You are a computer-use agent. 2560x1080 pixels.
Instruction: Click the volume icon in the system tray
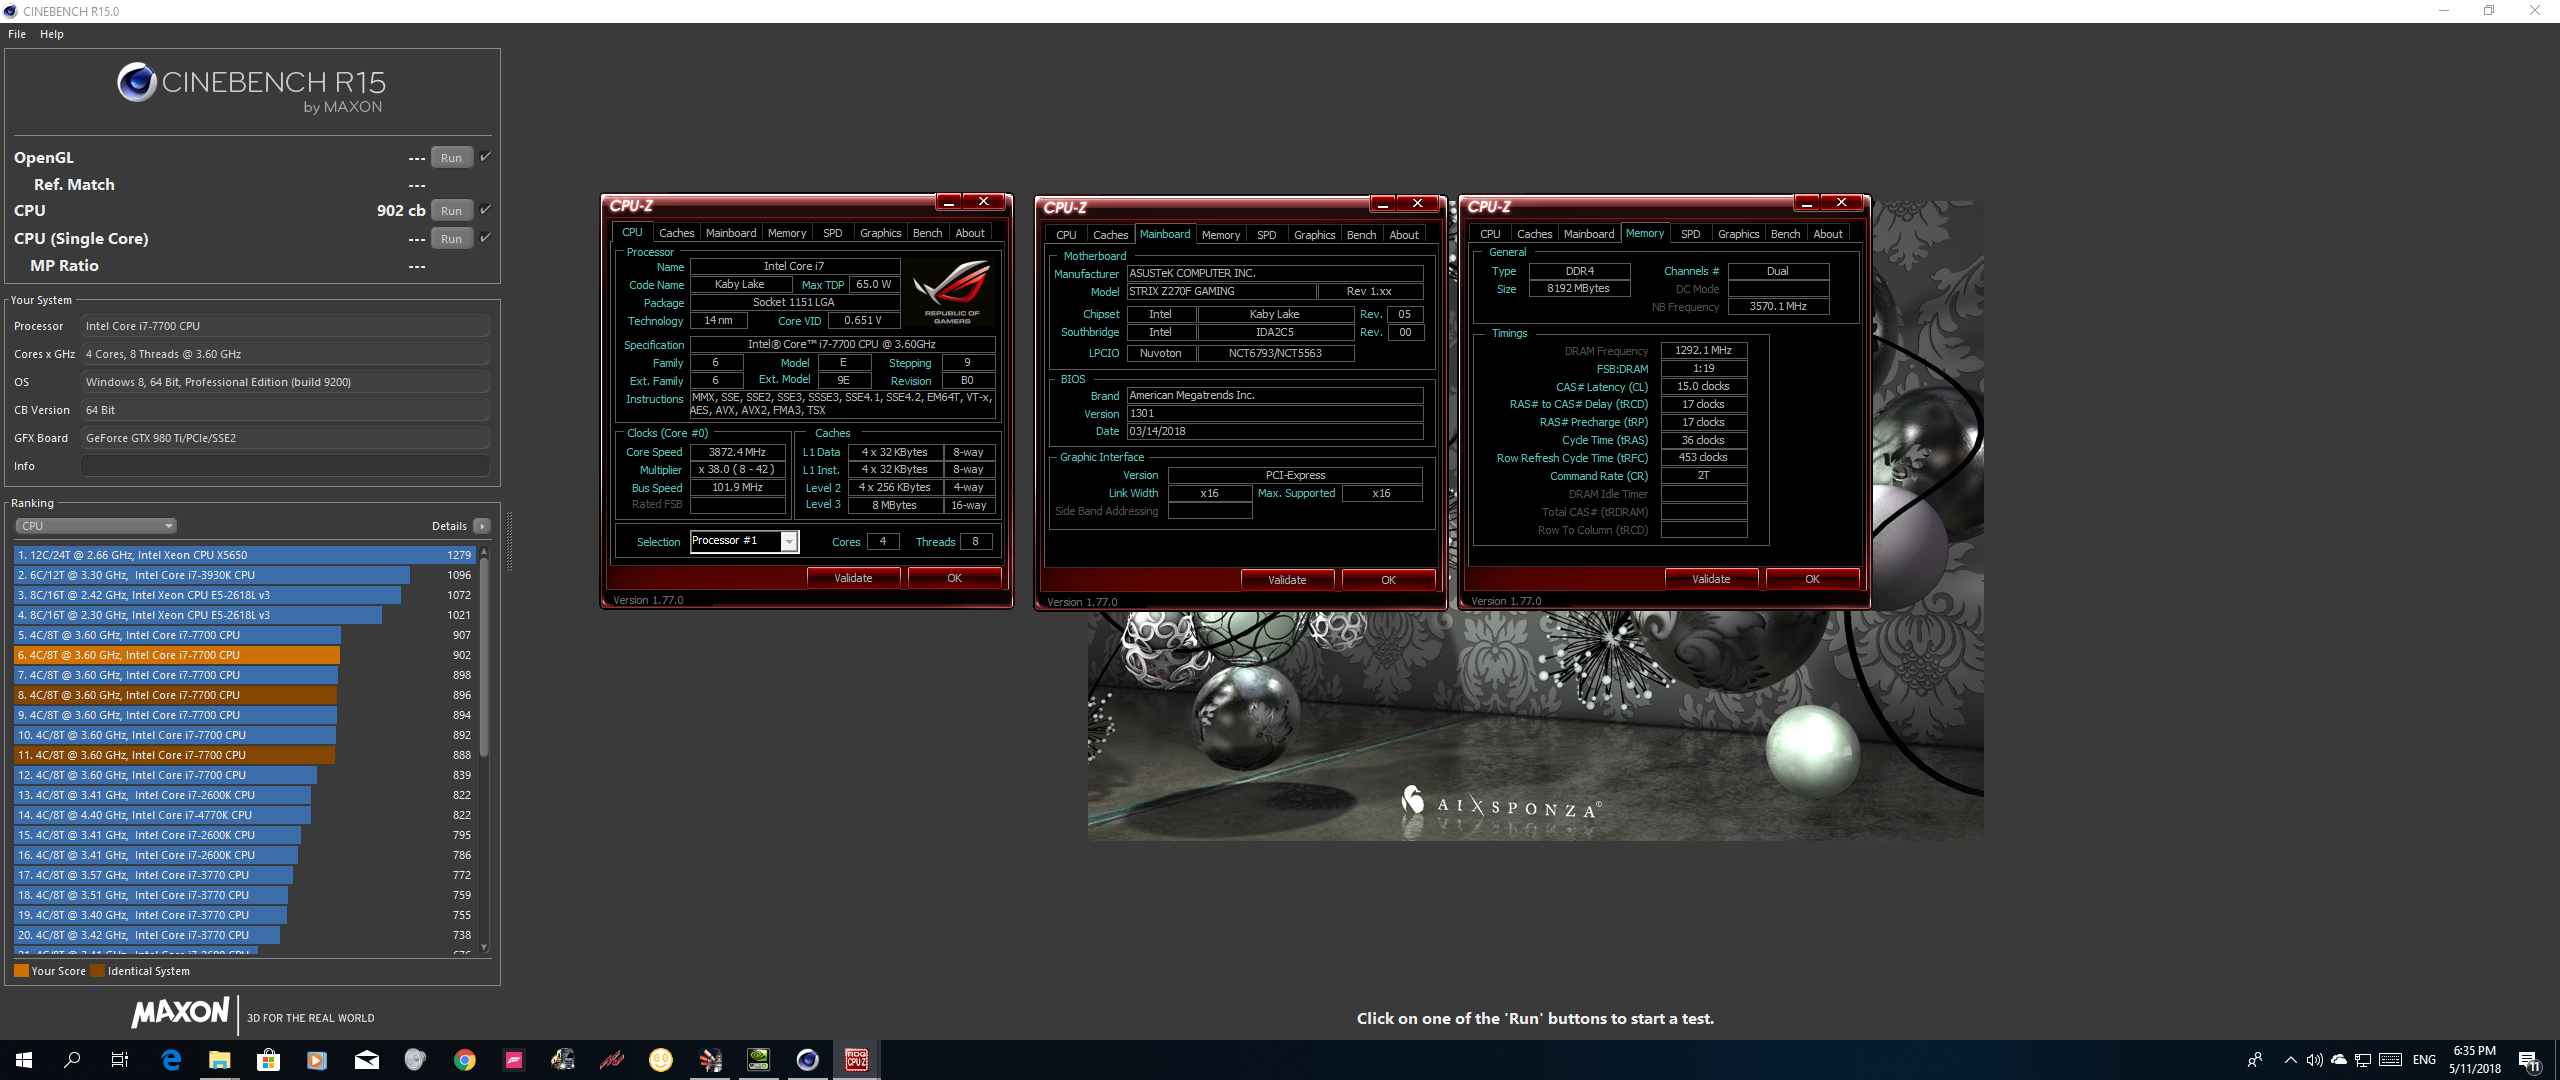pyautogui.click(x=2314, y=1060)
